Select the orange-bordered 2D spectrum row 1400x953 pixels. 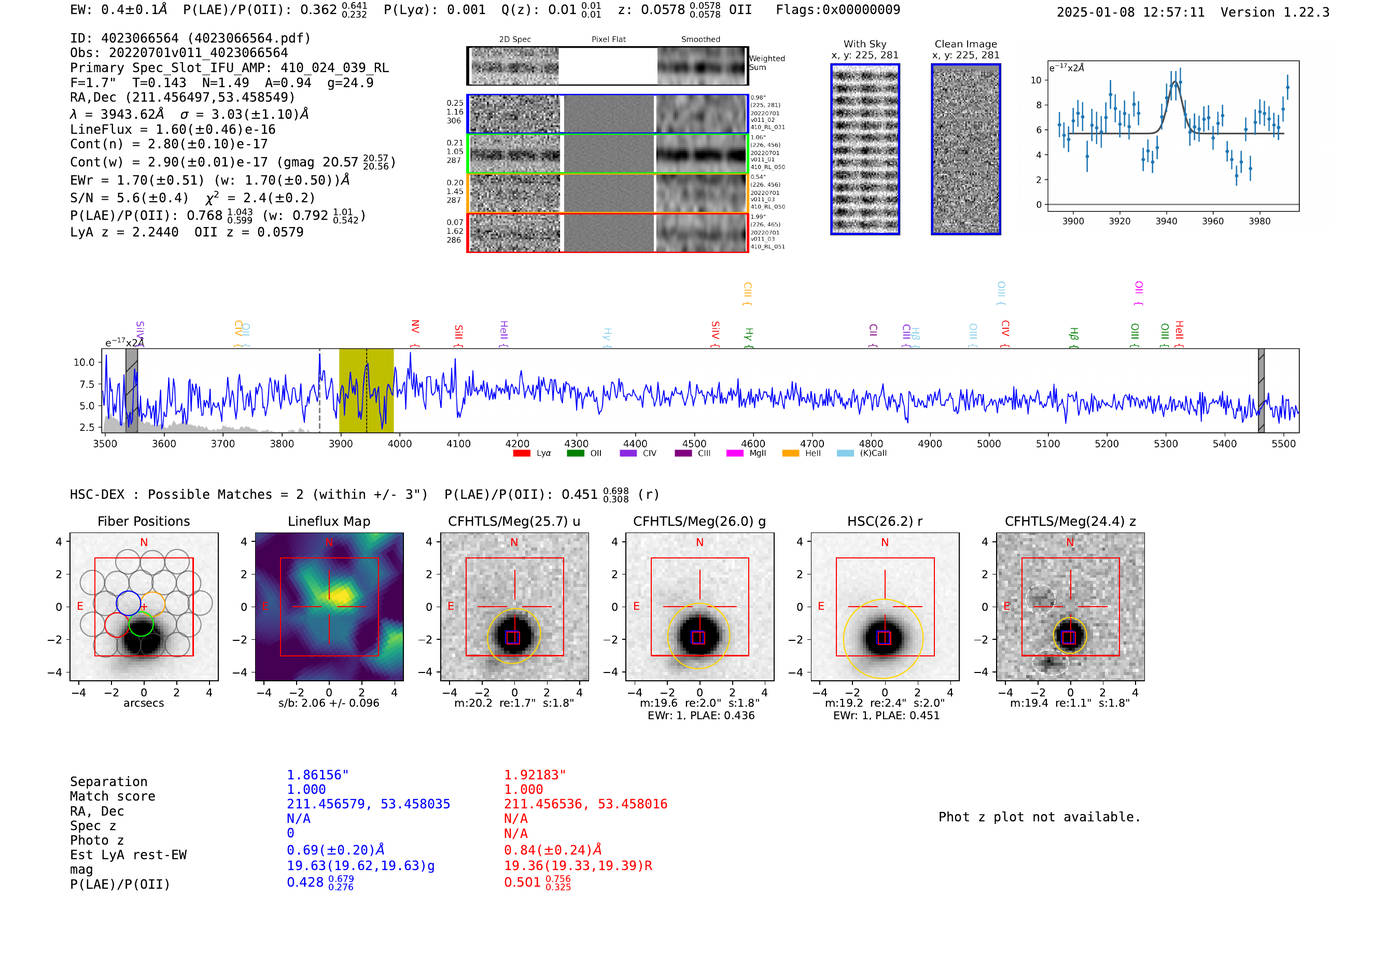pyautogui.click(x=608, y=193)
